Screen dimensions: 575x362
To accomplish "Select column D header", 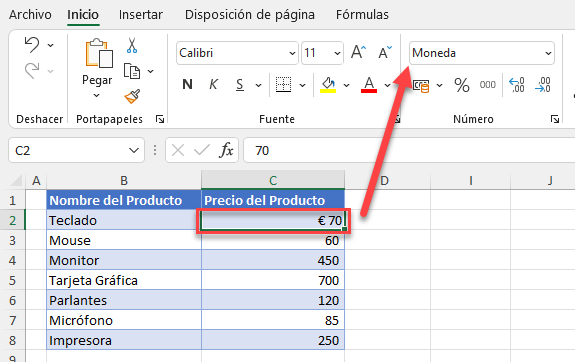I will 387,180.
